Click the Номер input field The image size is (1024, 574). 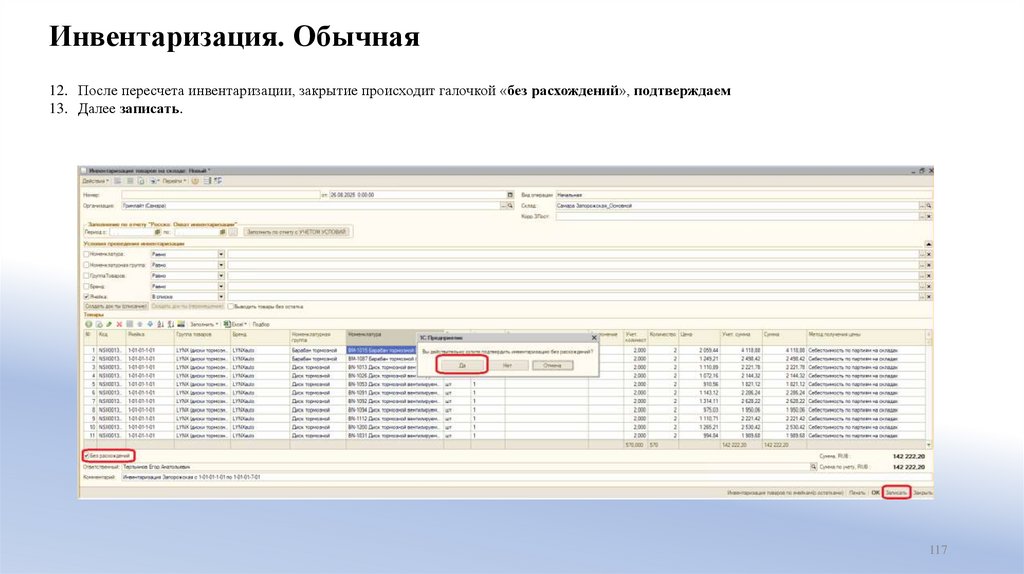point(221,195)
